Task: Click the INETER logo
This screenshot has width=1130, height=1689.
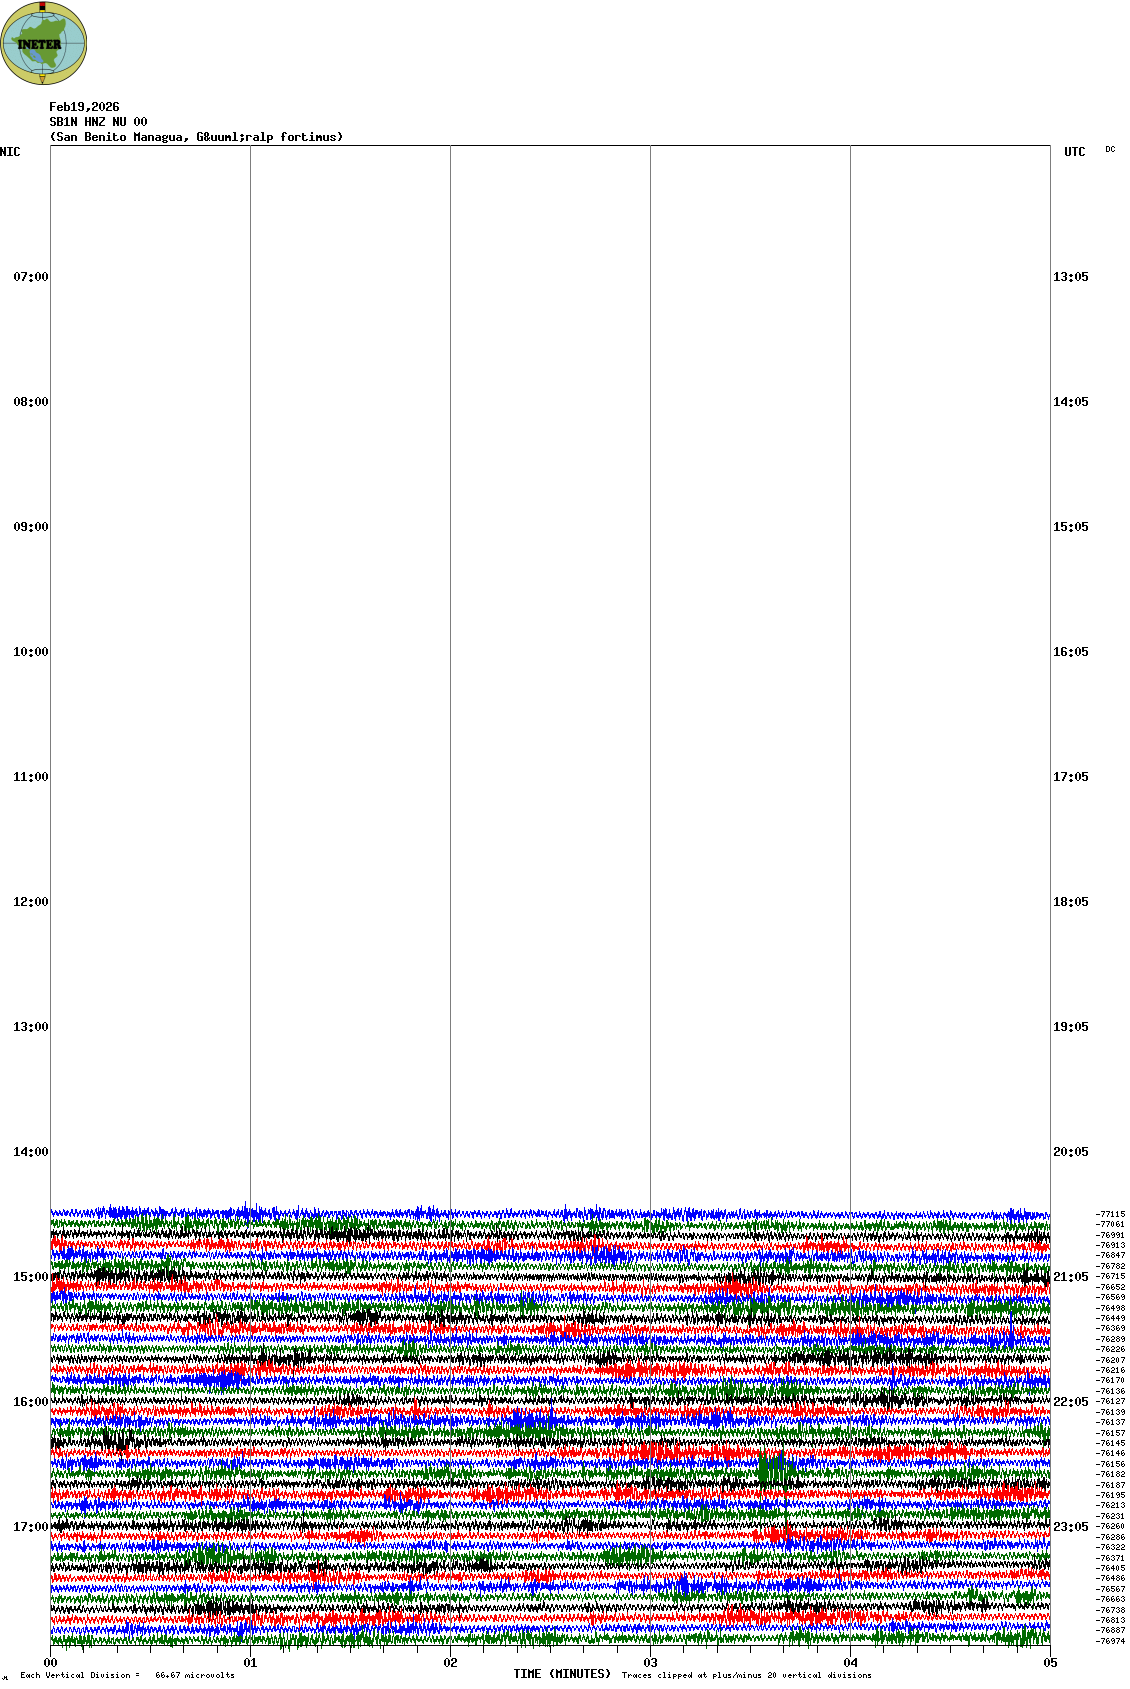Action: click(43, 43)
